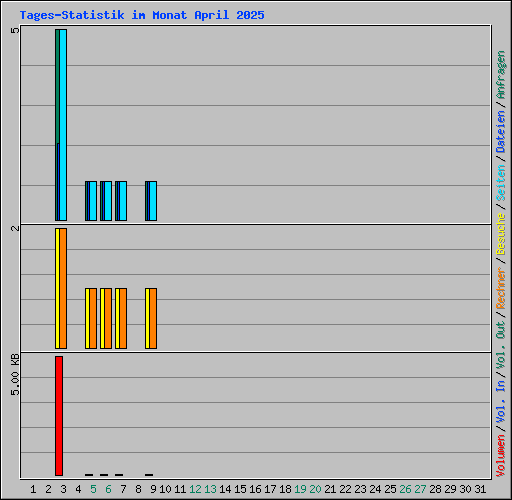Screen dimensions: 512x500
Task: Click the 5.00 KB axis label
Action: (15, 375)
